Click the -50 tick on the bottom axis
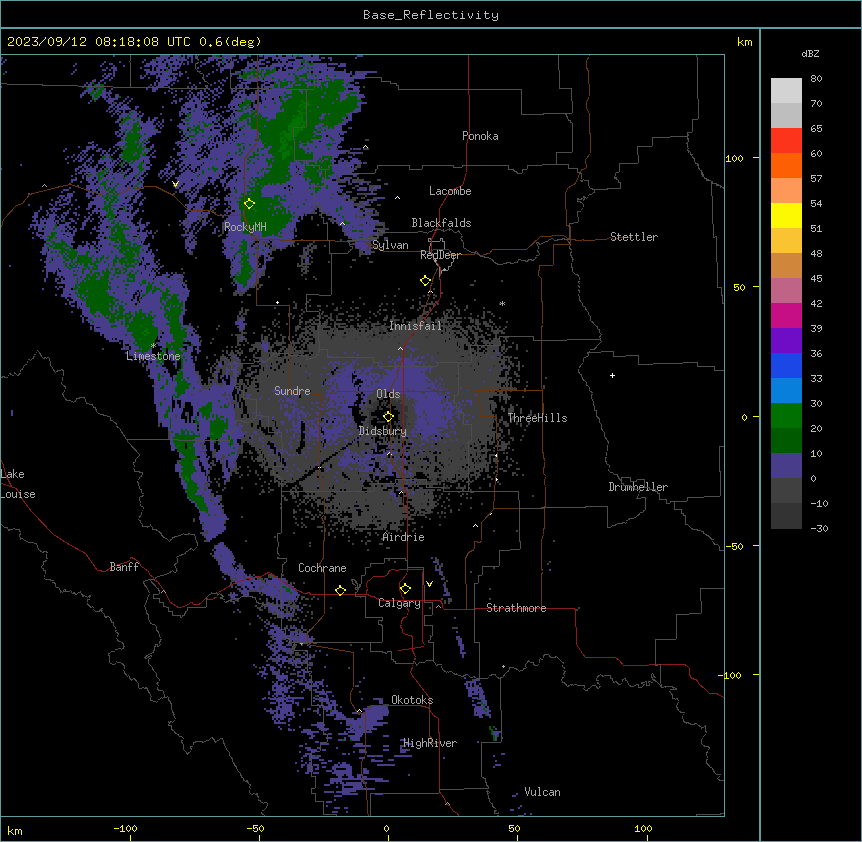This screenshot has height=842, width=862. click(255, 828)
